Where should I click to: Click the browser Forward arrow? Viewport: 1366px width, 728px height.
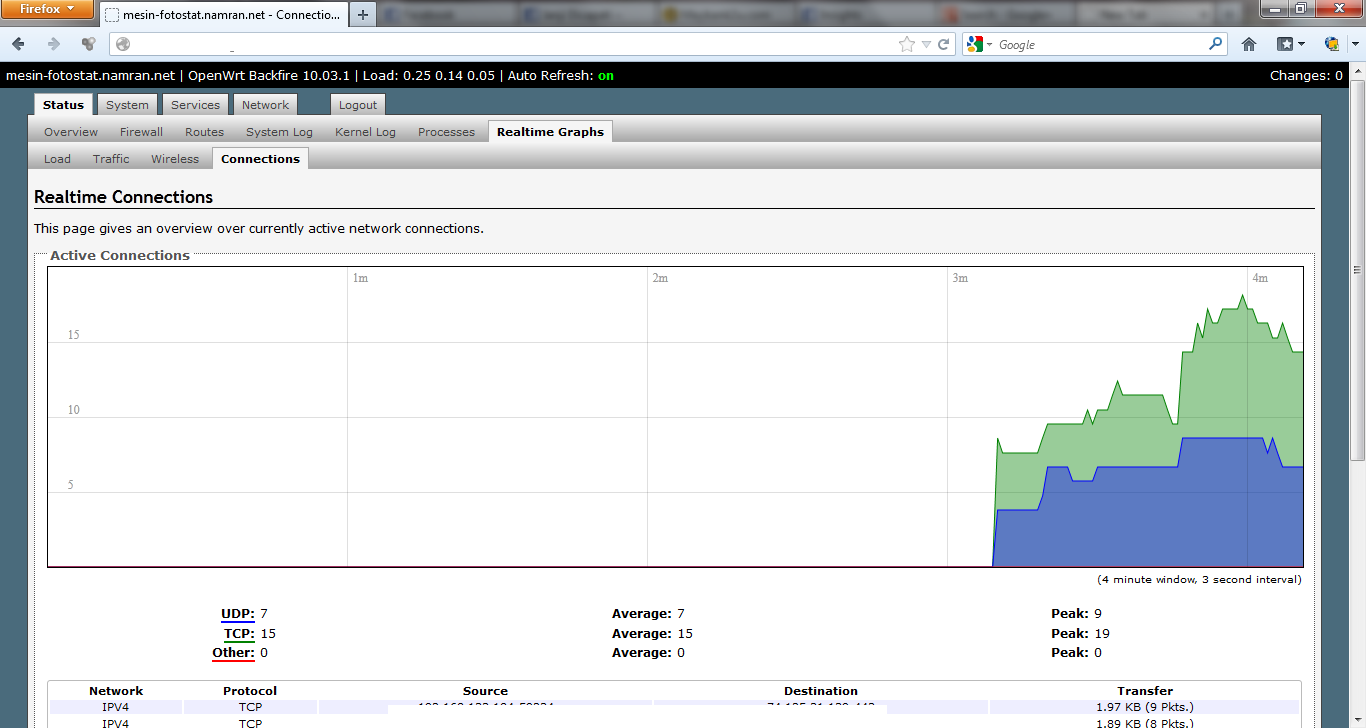(54, 44)
